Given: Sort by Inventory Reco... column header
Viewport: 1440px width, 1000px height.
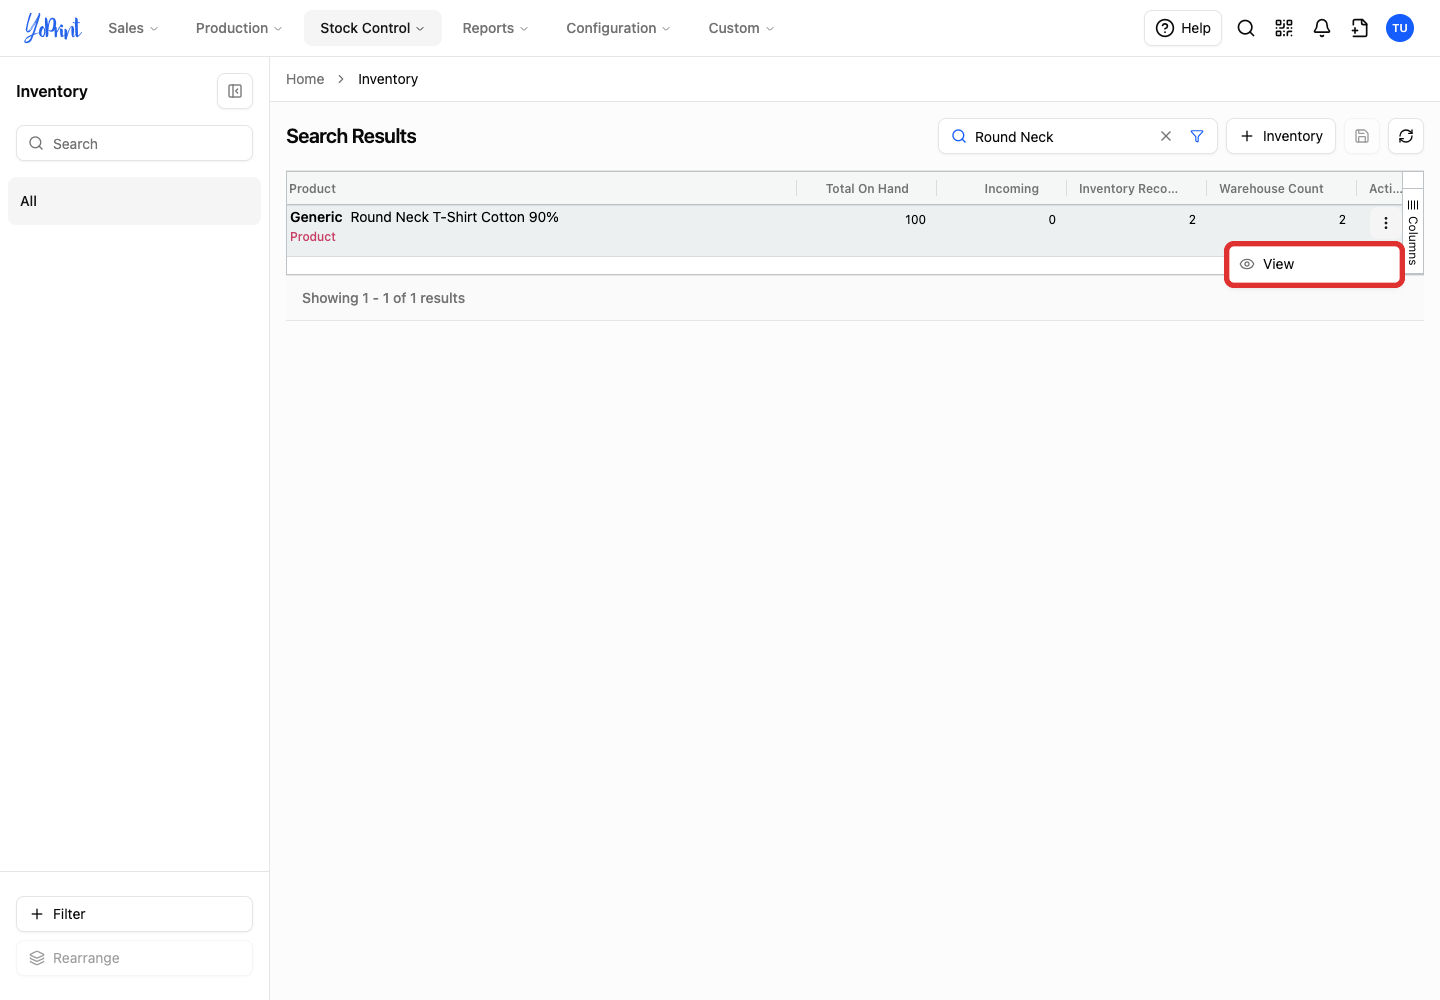Looking at the screenshot, I should click(x=1137, y=188).
